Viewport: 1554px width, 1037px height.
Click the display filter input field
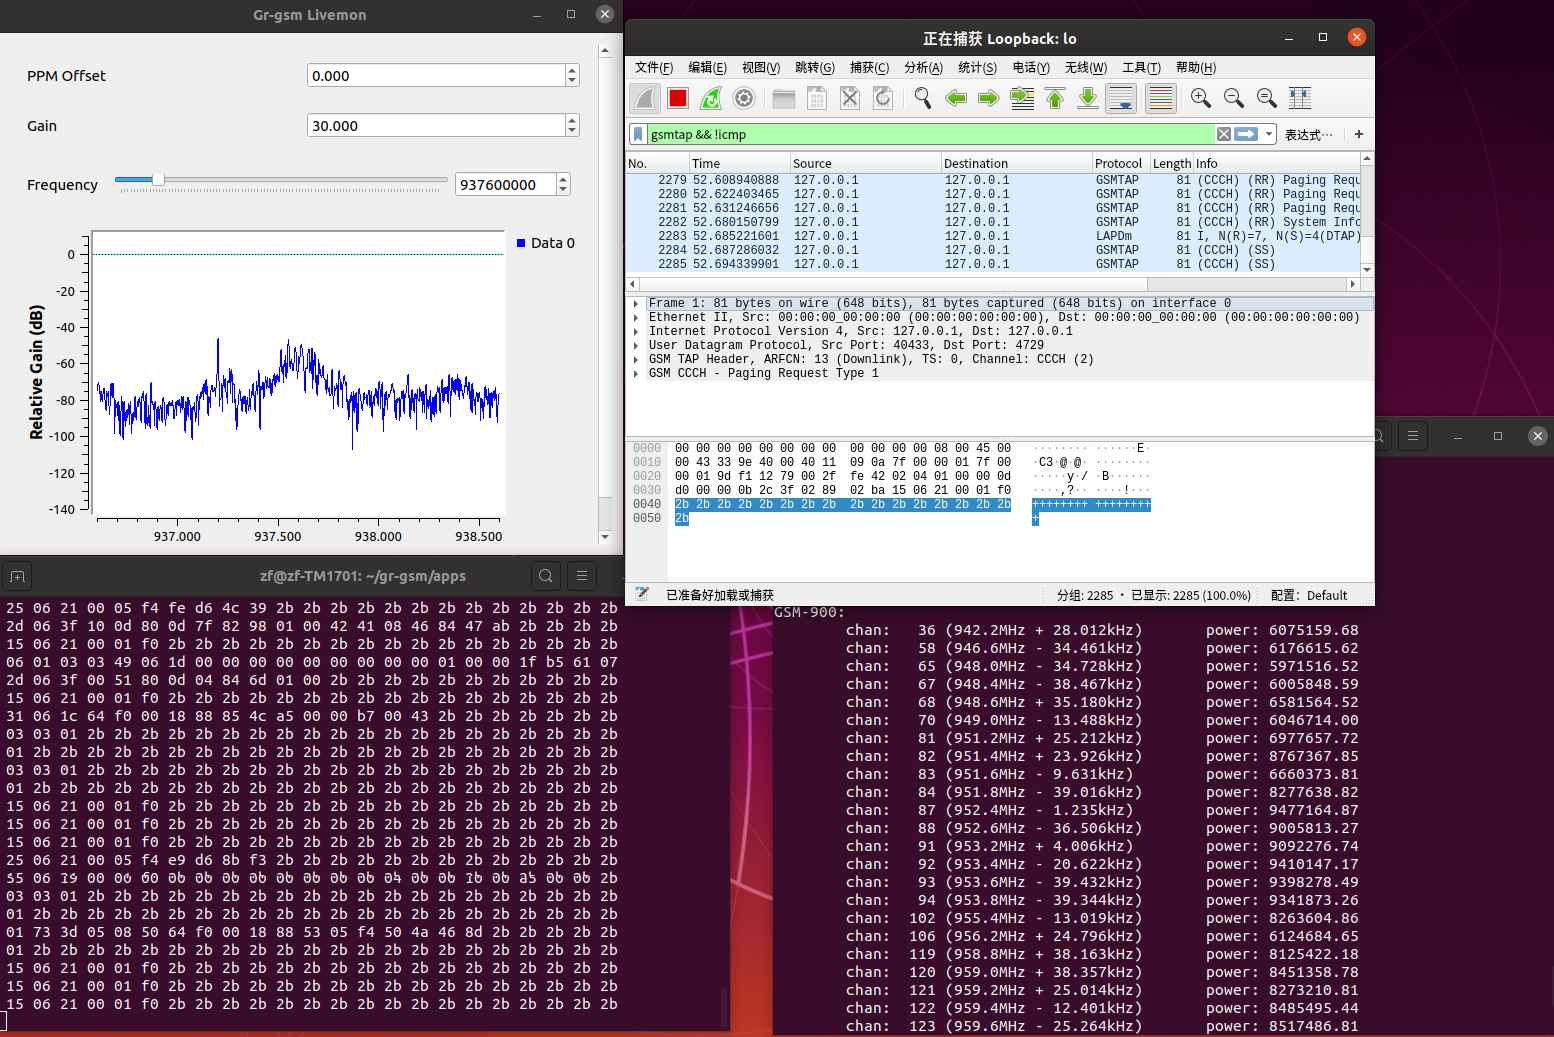click(x=930, y=134)
